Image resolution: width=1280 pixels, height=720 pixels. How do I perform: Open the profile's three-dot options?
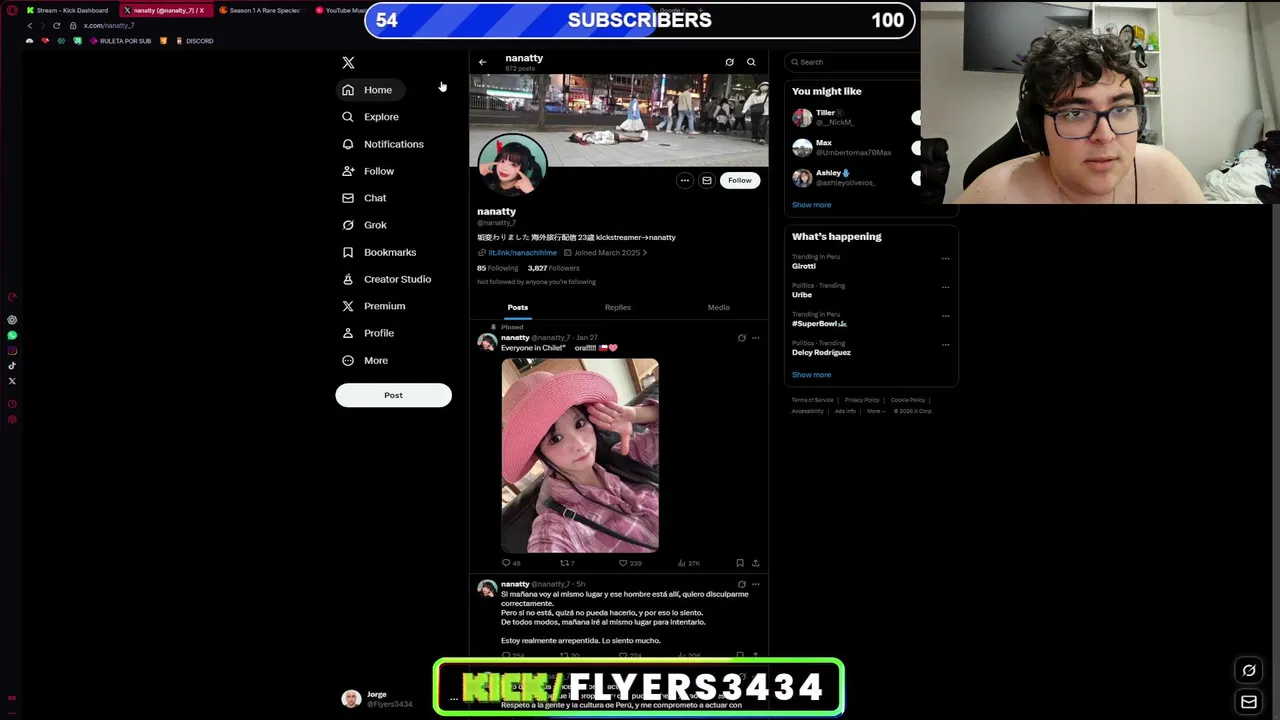click(684, 180)
